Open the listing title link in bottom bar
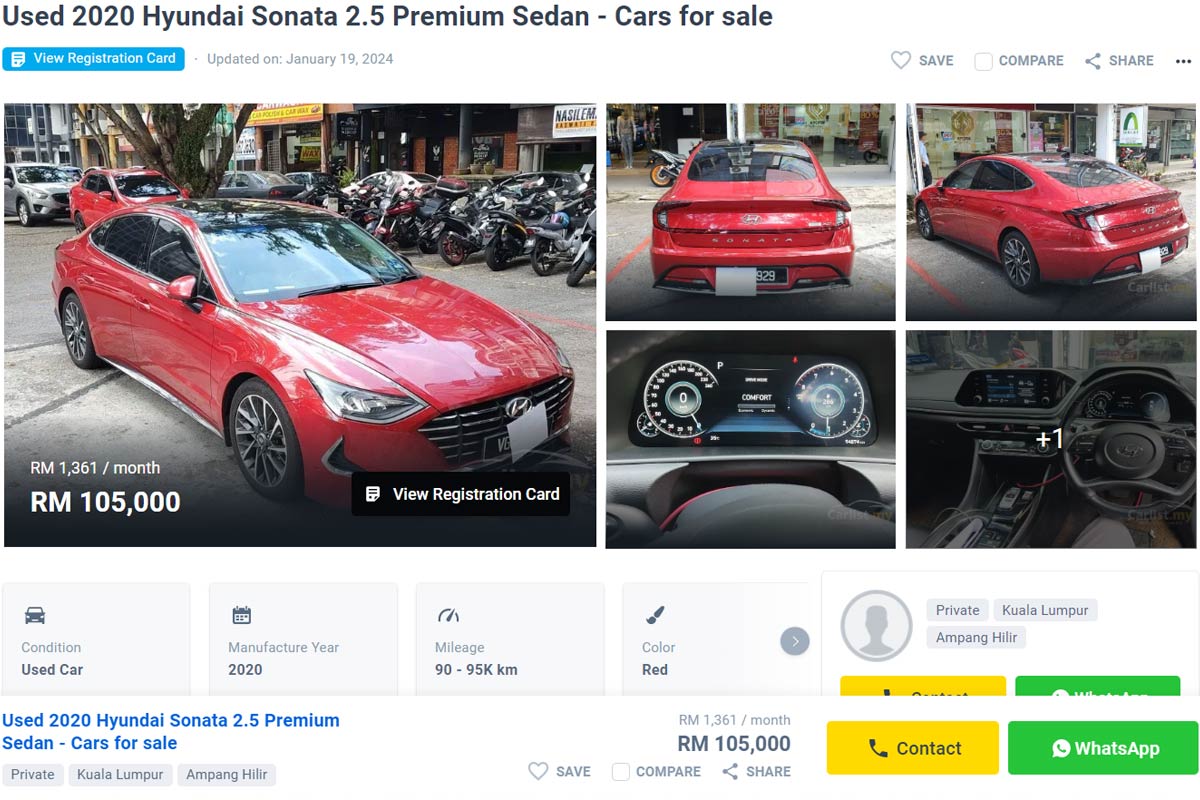 [x=171, y=731]
